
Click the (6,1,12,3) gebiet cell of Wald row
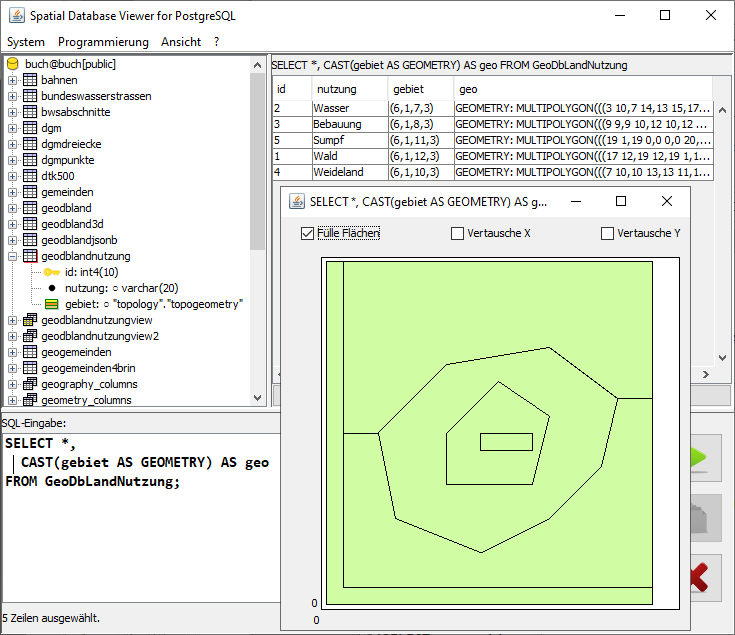point(421,156)
